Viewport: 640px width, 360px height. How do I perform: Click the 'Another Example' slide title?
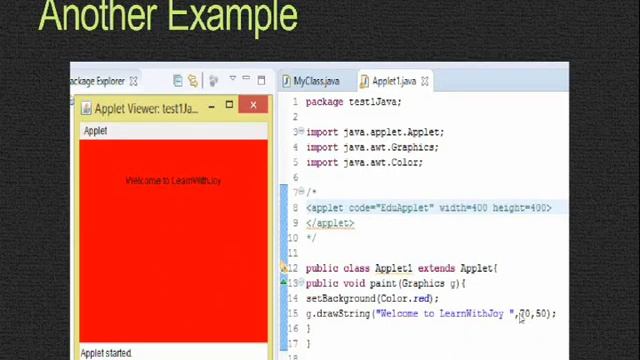pos(168,16)
